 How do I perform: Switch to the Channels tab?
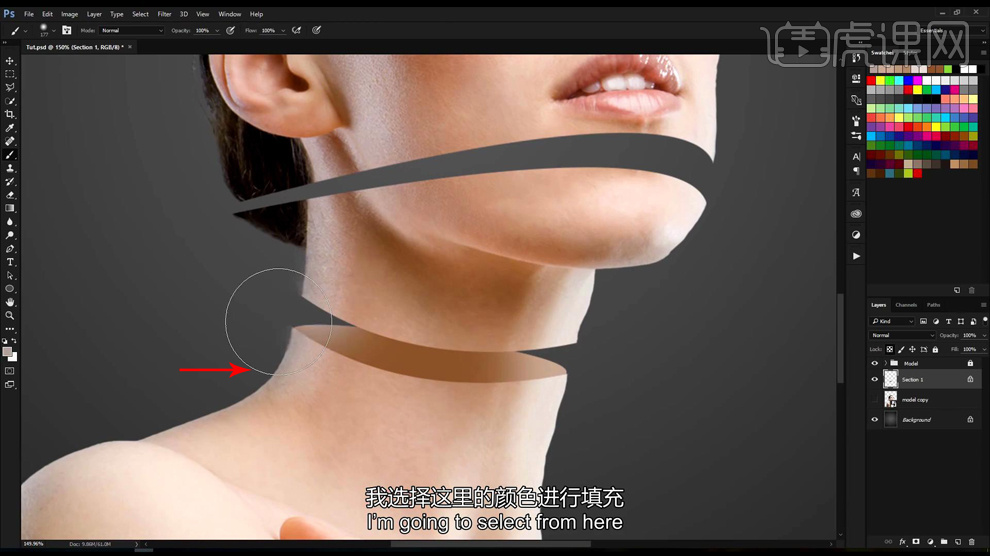click(906, 305)
